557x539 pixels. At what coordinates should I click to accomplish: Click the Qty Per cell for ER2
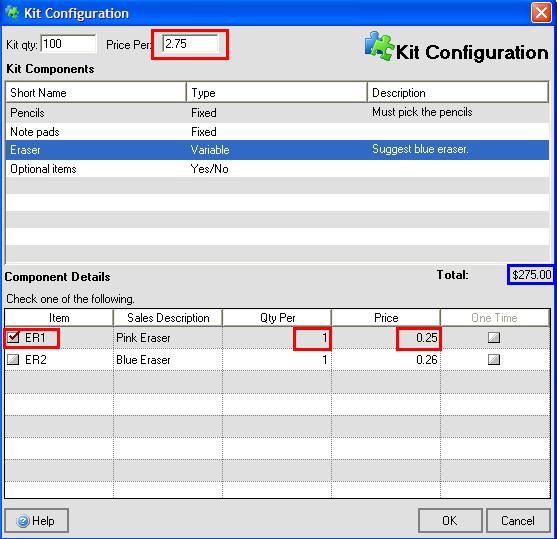point(277,360)
